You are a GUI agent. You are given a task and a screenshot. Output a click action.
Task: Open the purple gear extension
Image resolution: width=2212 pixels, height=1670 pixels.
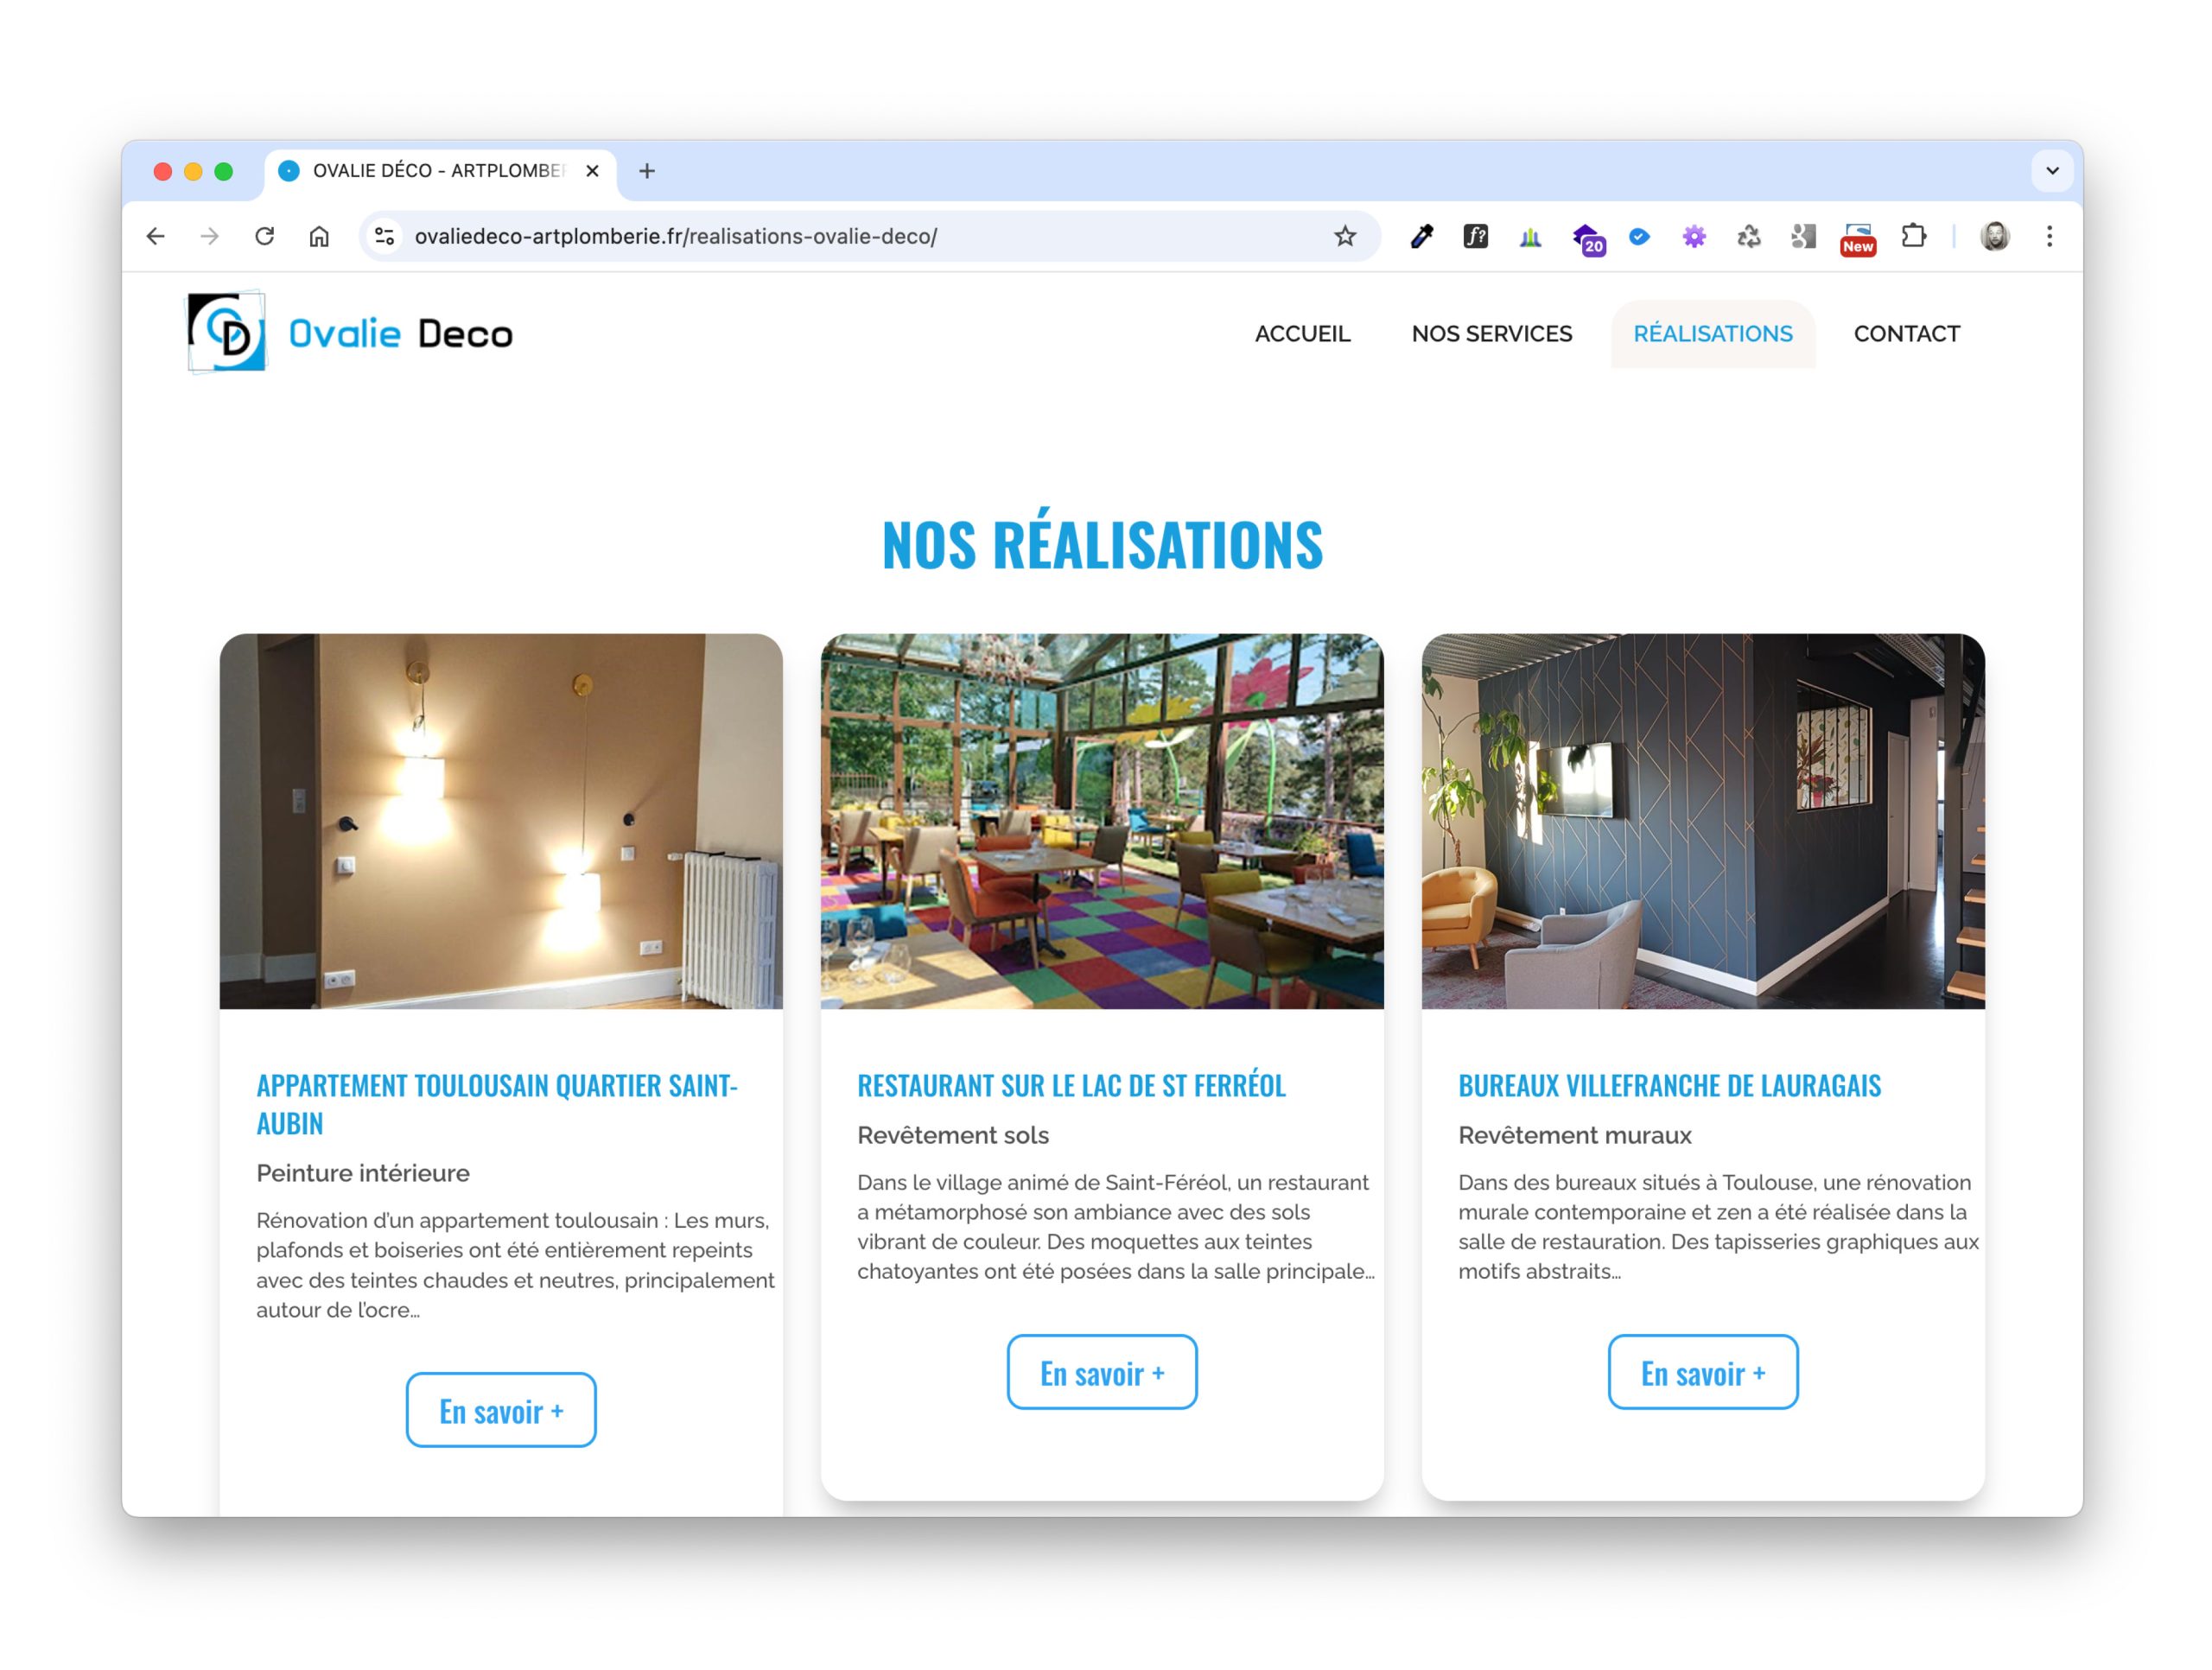click(x=1694, y=237)
